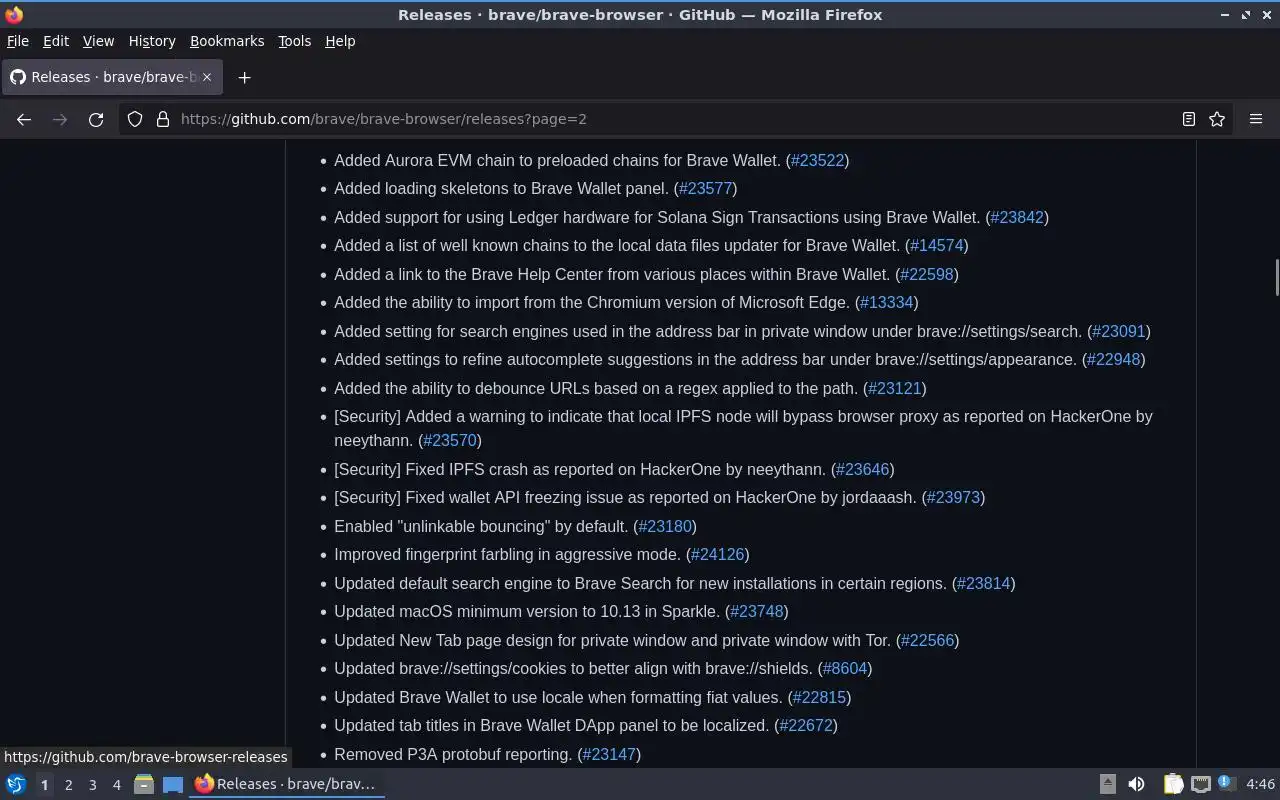Click the page vertical scrollbar thumb
This screenshot has height=800, width=1280.
point(1276,277)
